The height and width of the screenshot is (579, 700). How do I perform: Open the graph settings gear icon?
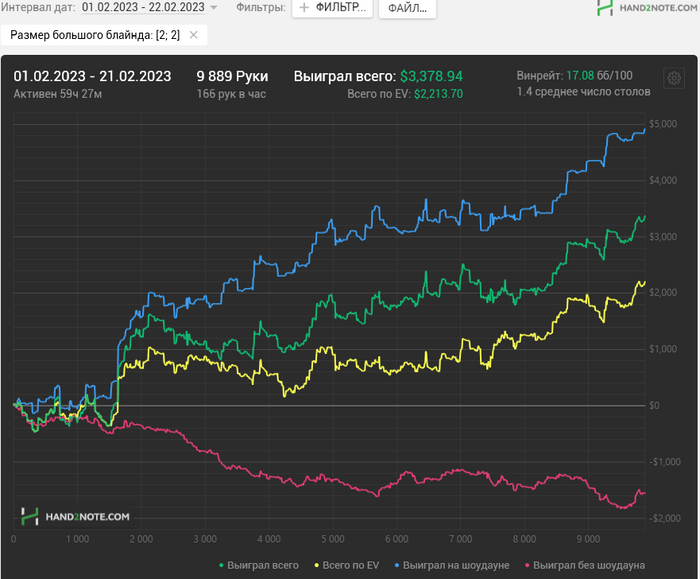[673, 78]
